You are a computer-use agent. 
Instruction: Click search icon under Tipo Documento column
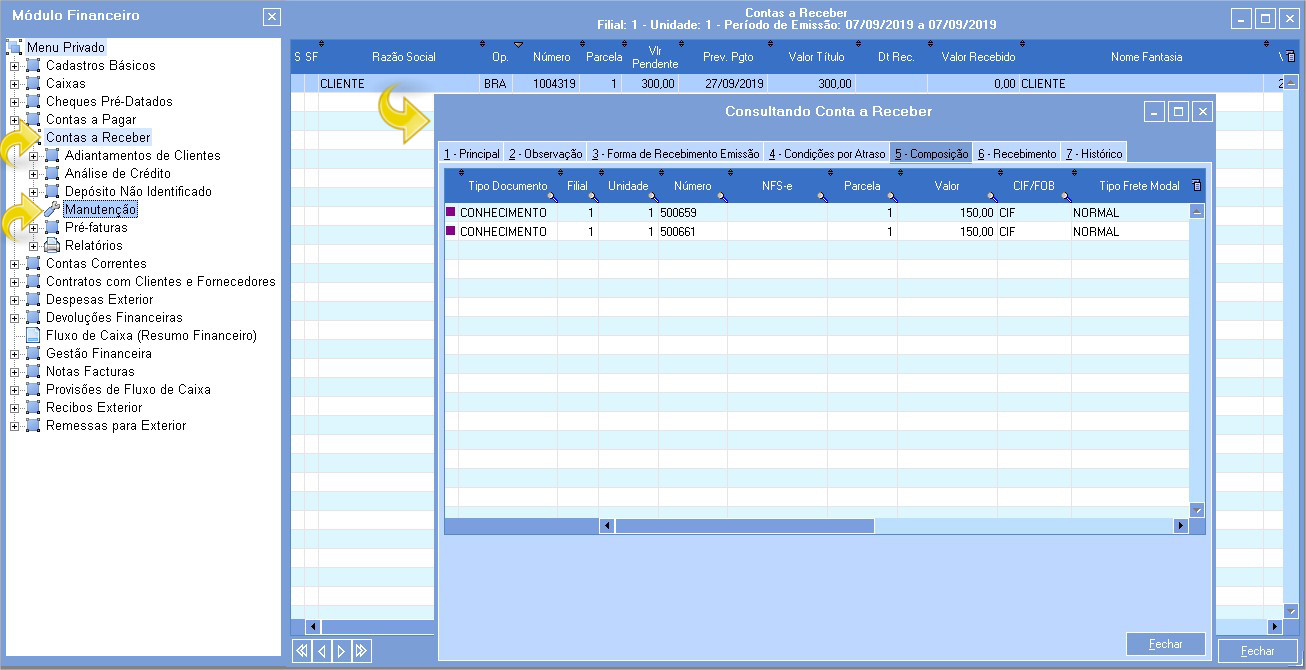coord(552,197)
